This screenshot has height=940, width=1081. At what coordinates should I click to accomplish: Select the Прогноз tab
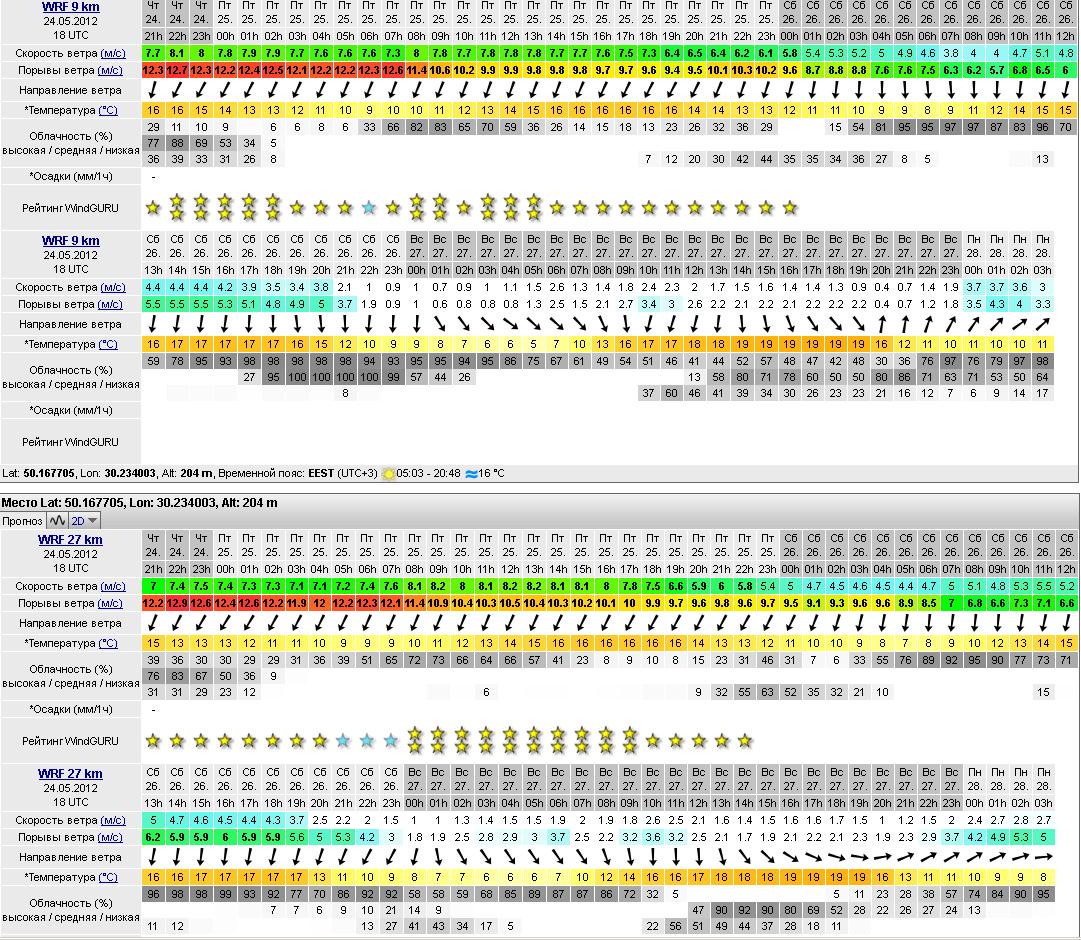pos(21,521)
